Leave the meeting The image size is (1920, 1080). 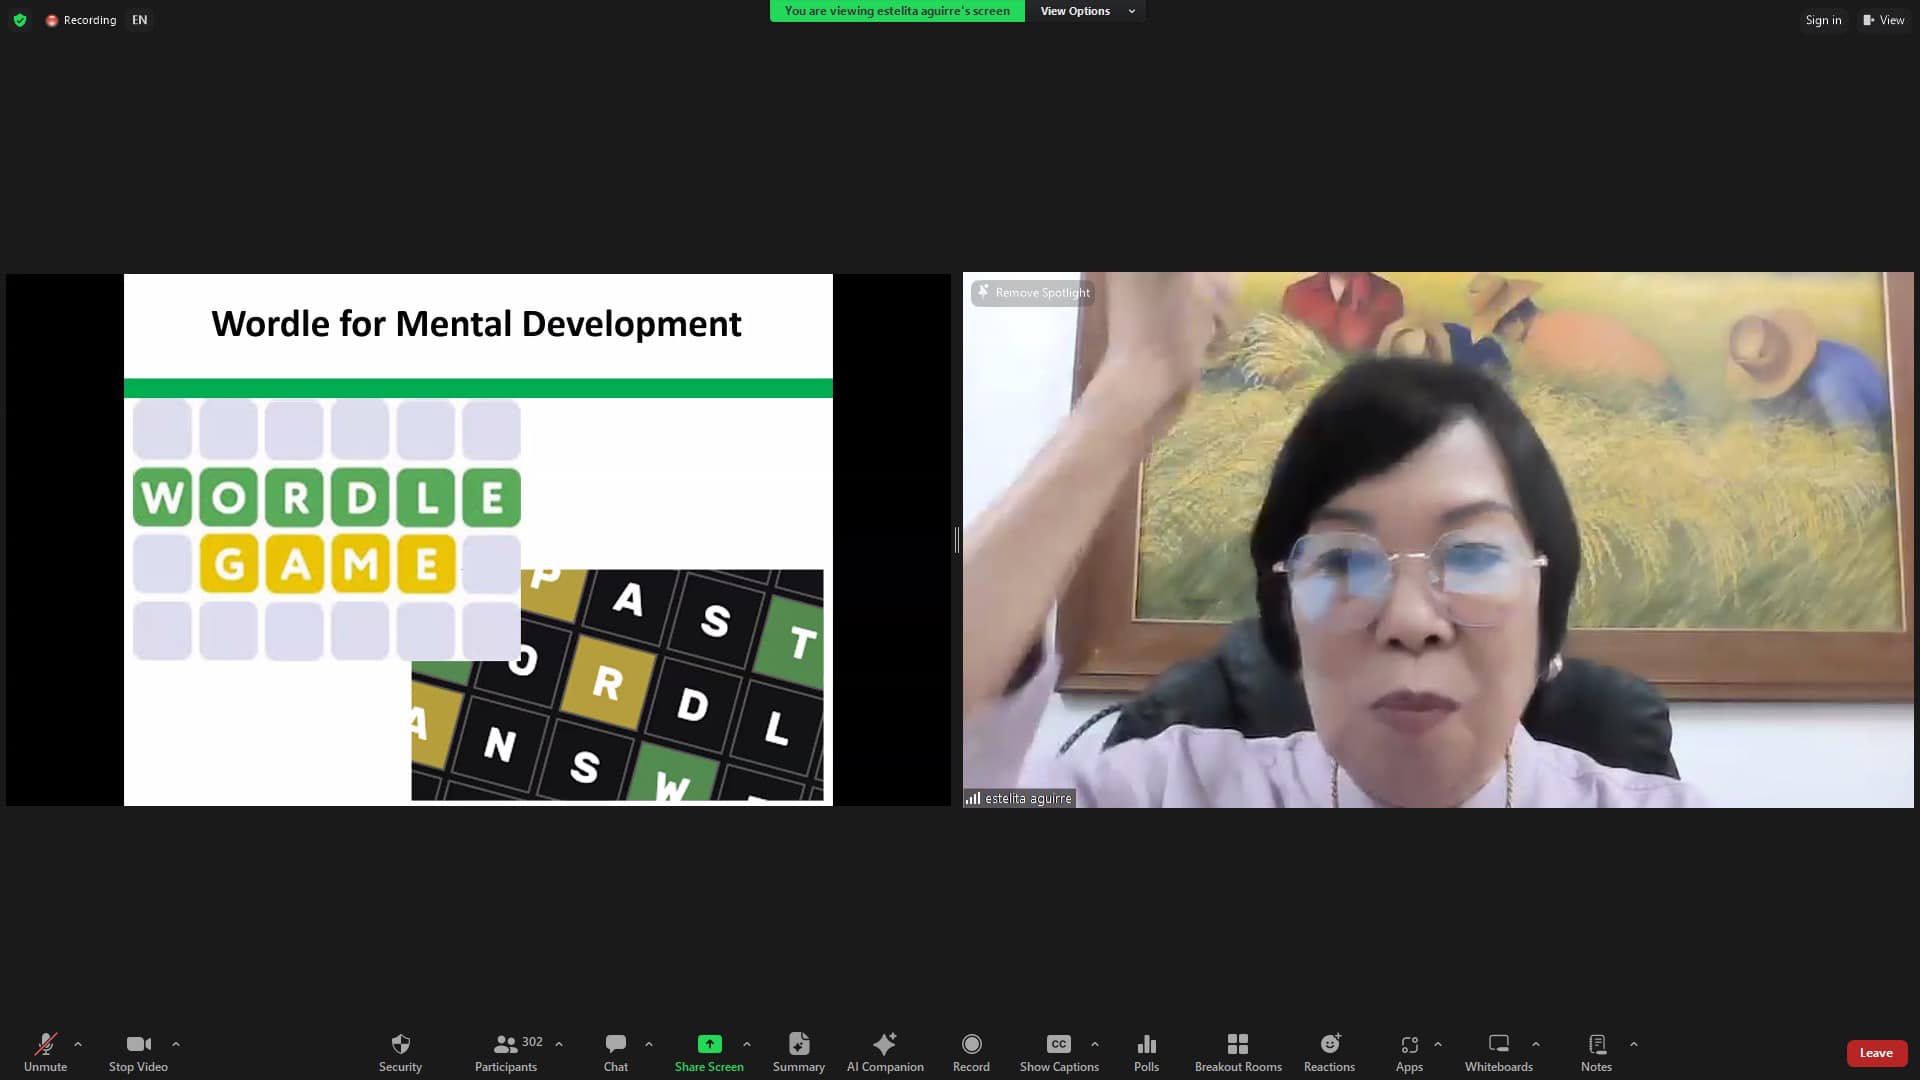coord(1876,1052)
